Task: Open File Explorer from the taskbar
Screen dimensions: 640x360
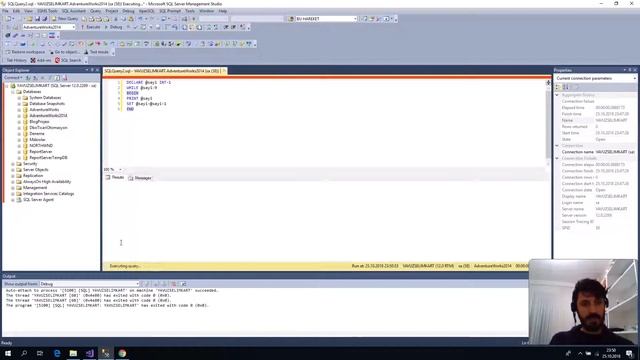Action: click(x=73, y=353)
